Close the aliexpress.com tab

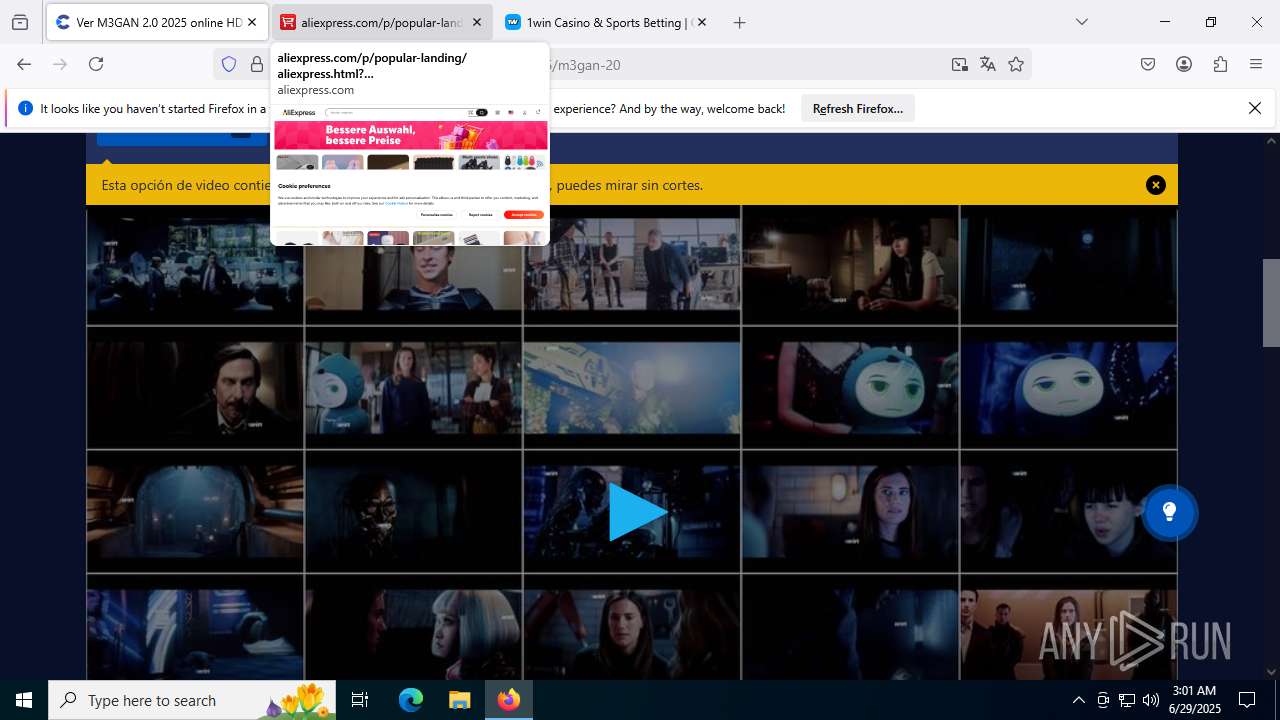477,22
